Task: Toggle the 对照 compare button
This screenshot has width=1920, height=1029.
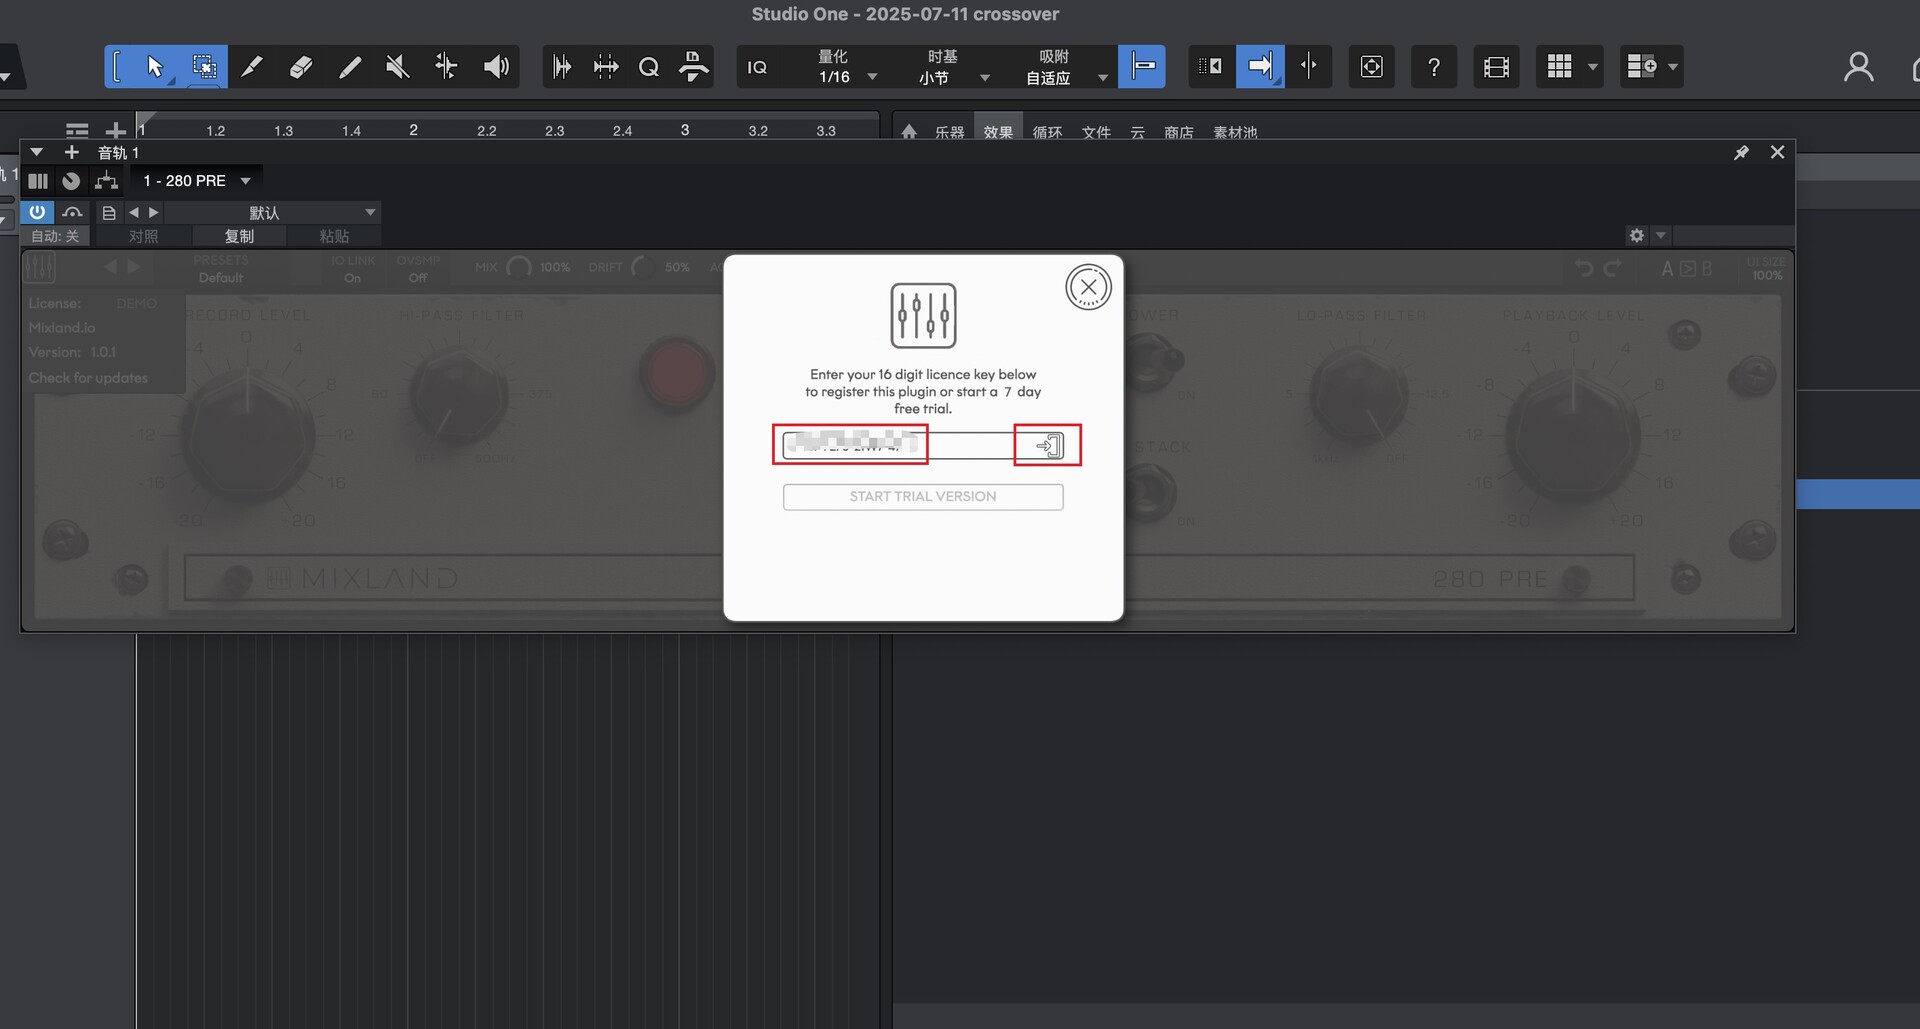Action: pyautogui.click(x=143, y=237)
